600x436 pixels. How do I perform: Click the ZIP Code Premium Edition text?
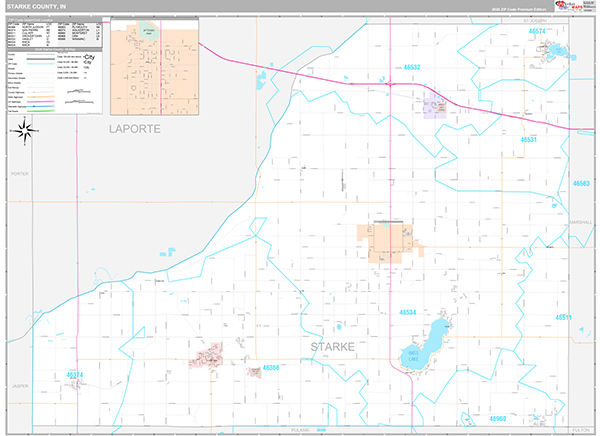(x=519, y=9)
